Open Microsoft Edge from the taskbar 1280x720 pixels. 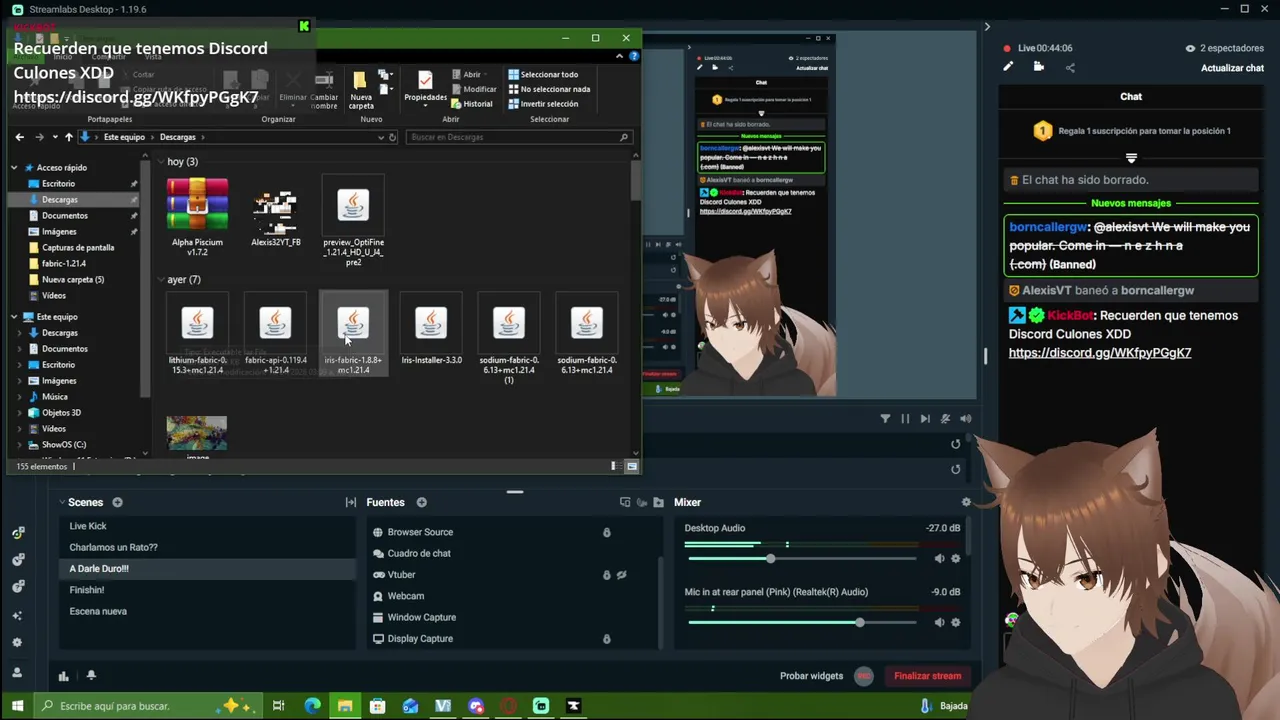coord(312,706)
